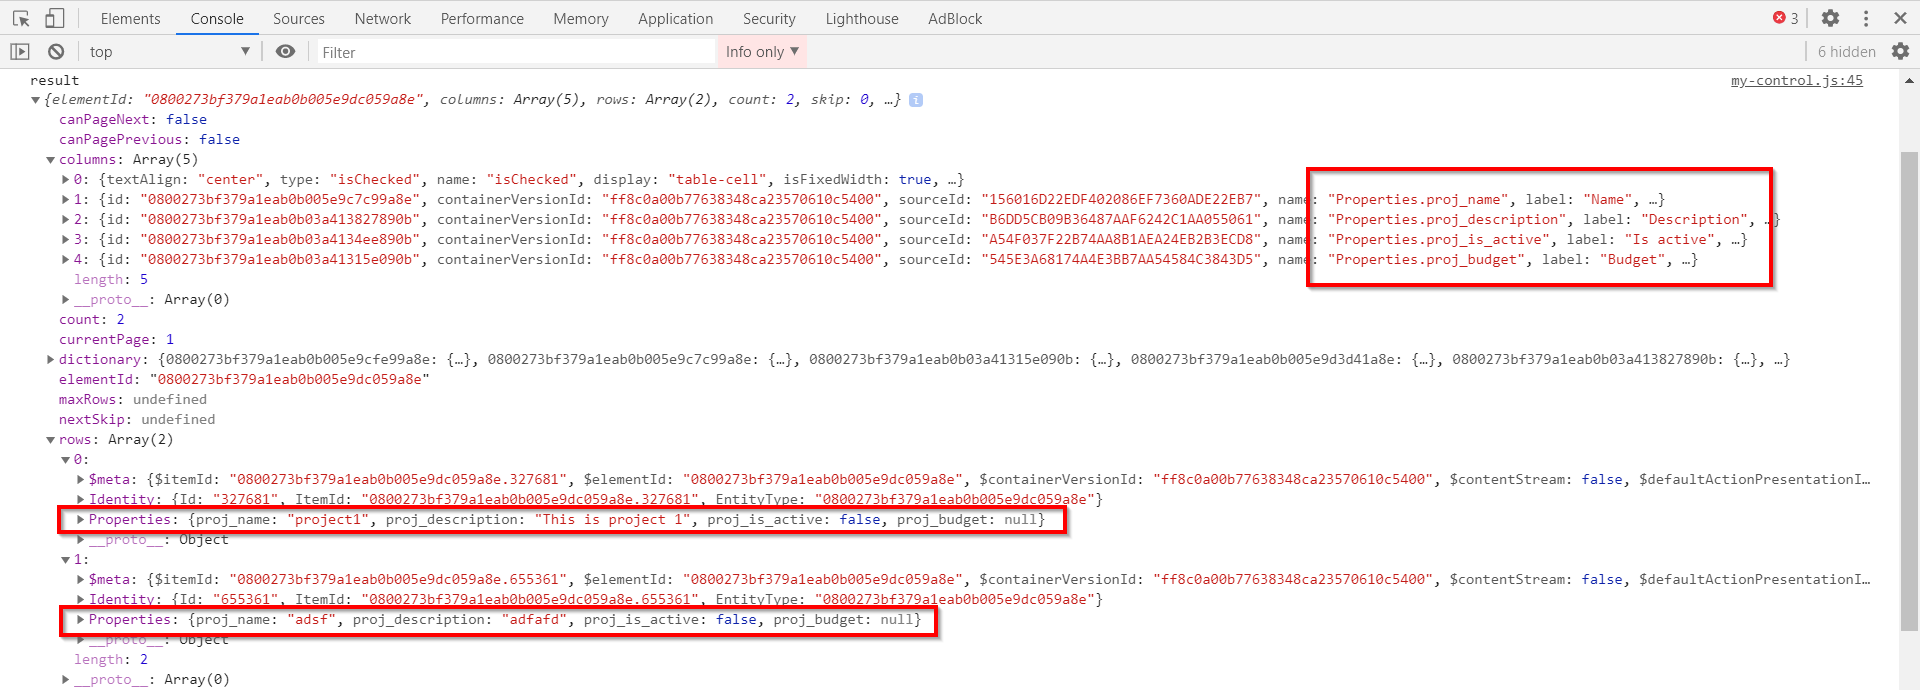The width and height of the screenshot is (1920, 690).
Task: Open the Info only log level dropdown
Action: 761,52
